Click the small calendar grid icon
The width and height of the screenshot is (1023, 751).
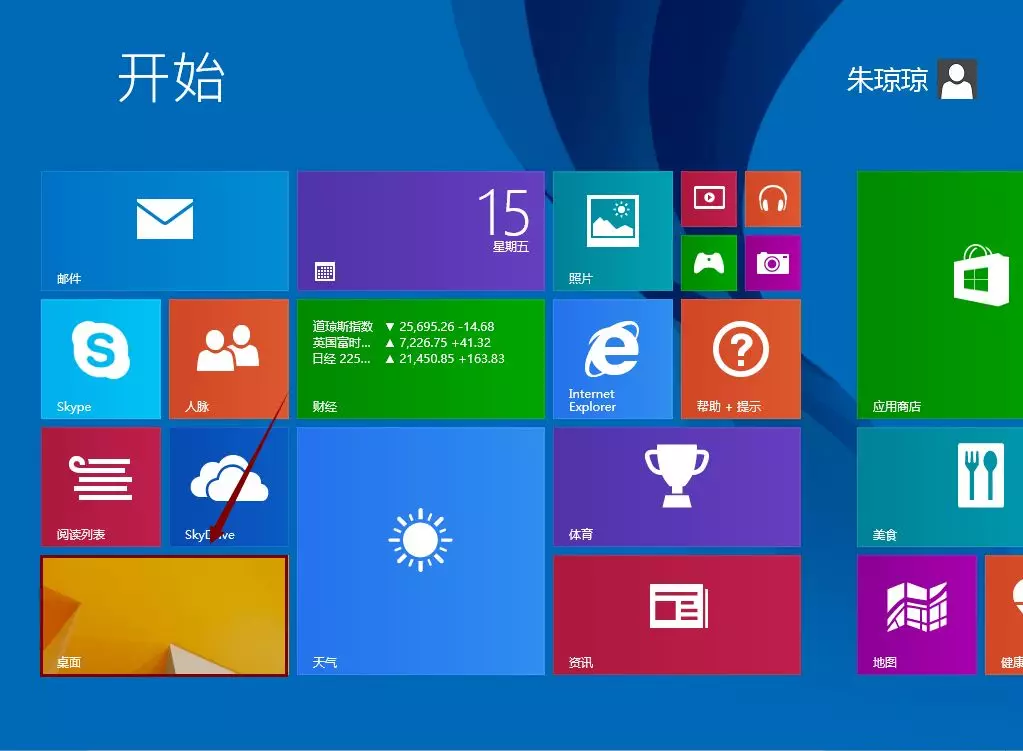[x=325, y=271]
